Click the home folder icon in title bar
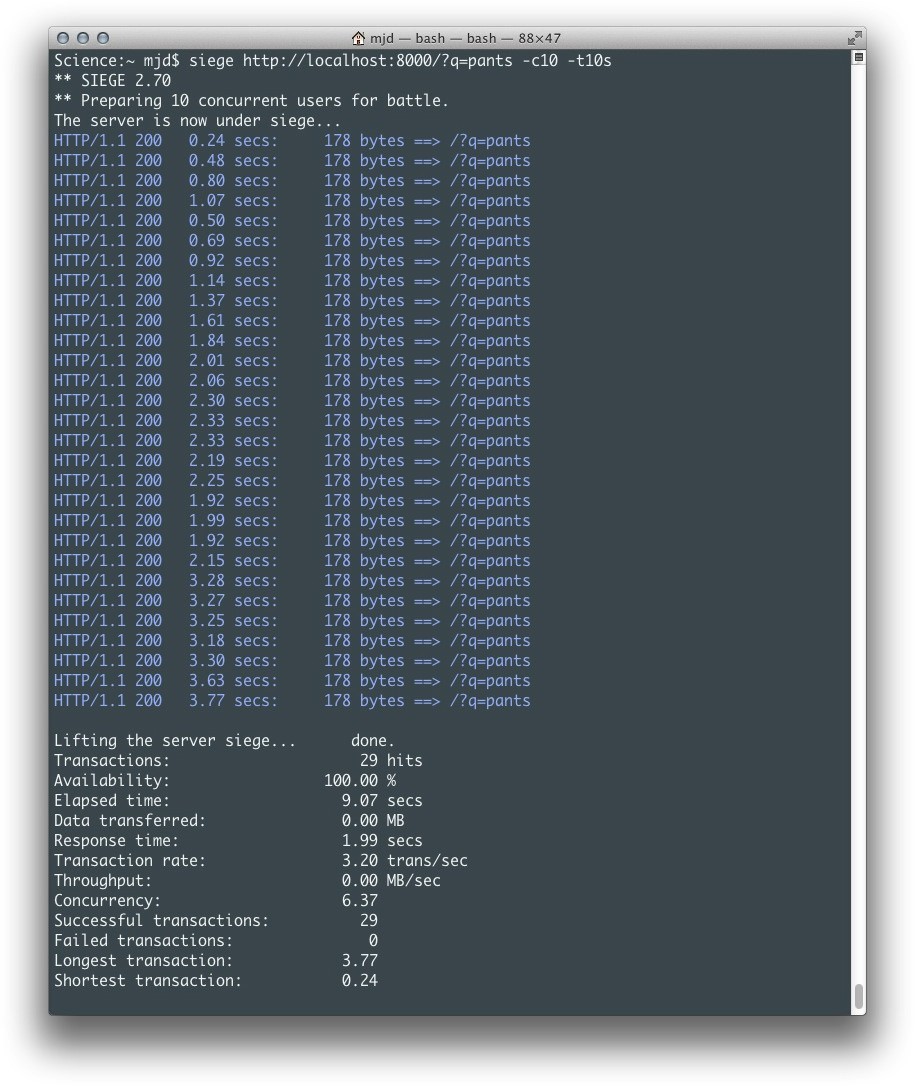Image resolution: width=915 pixels, height=1086 pixels. [x=358, y=38]
